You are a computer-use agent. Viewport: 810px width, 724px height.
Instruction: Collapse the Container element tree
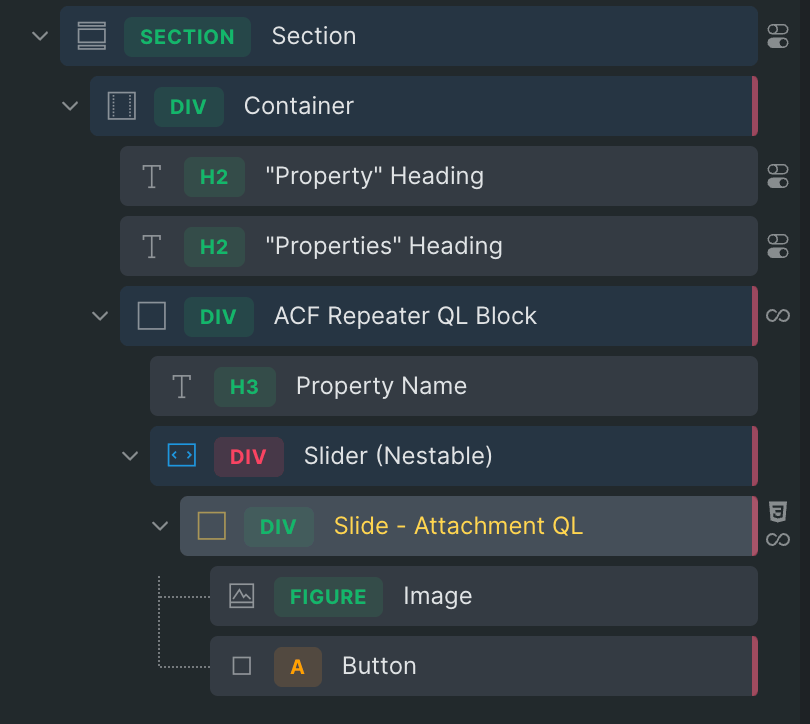[69, 106]
